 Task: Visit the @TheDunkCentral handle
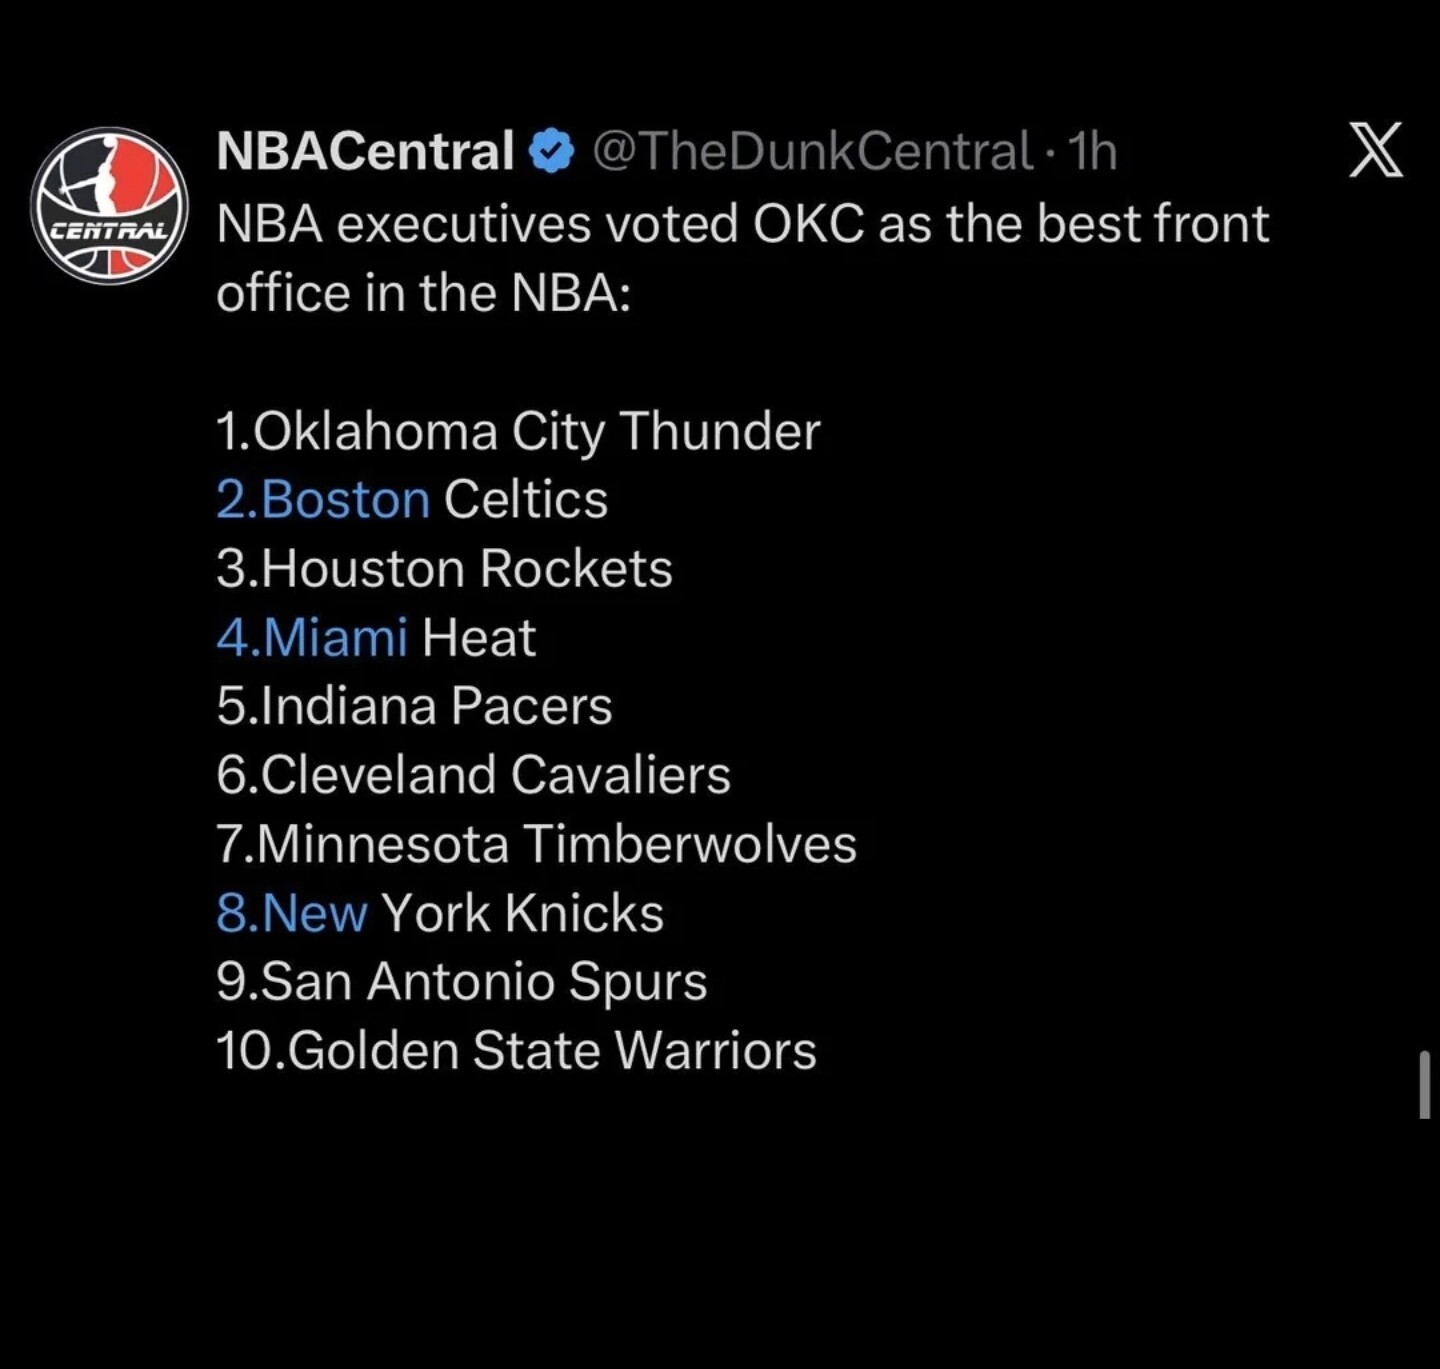point(812,152)
